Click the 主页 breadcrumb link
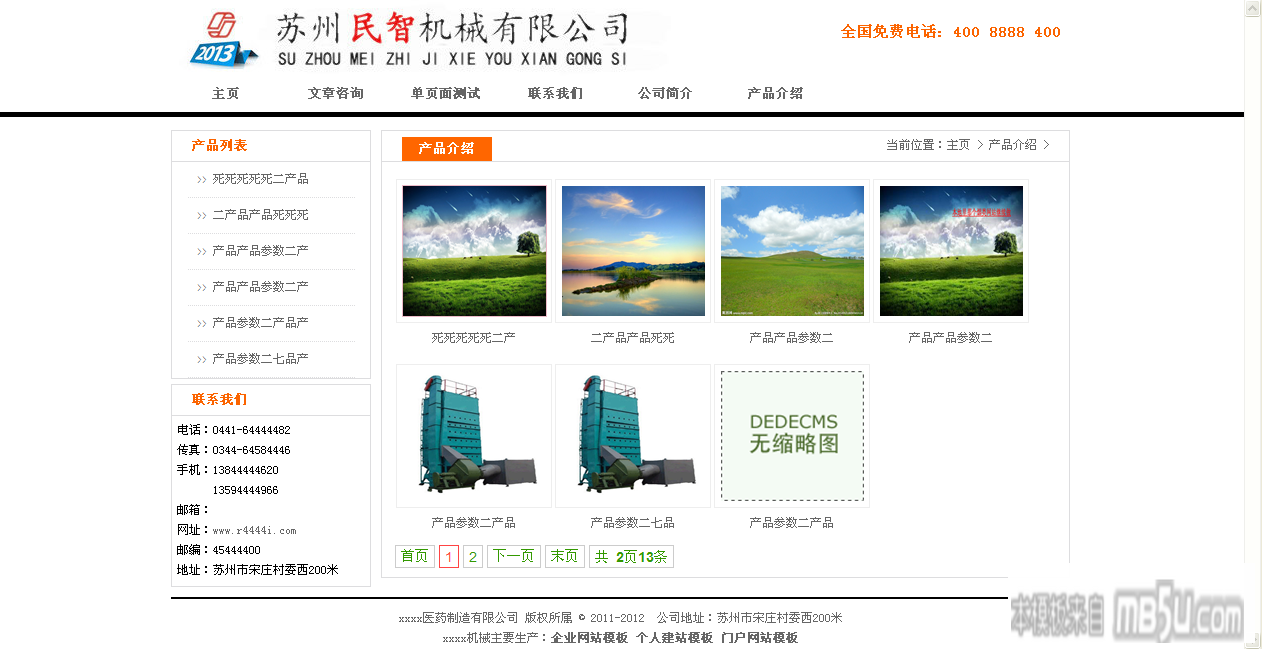Screen dimensions: 1263x649 coord(958,145)
